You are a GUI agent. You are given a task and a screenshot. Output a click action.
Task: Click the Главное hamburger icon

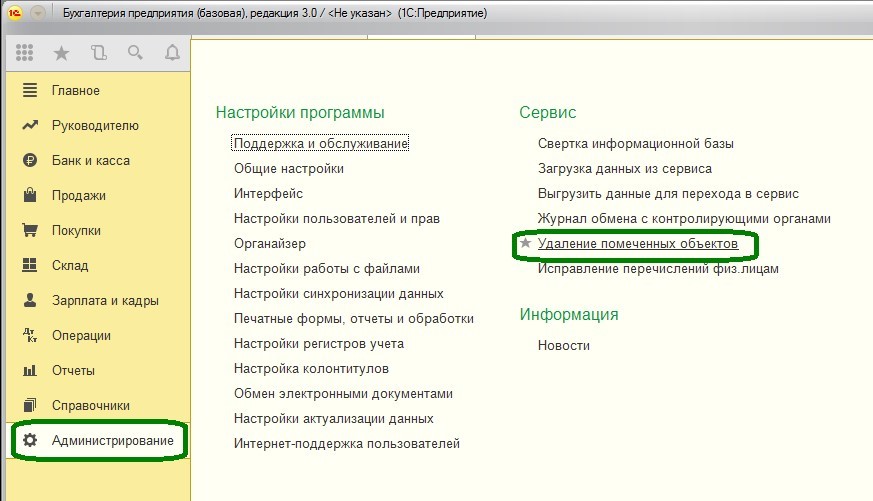pyautogui.click(x=30, y=90)
